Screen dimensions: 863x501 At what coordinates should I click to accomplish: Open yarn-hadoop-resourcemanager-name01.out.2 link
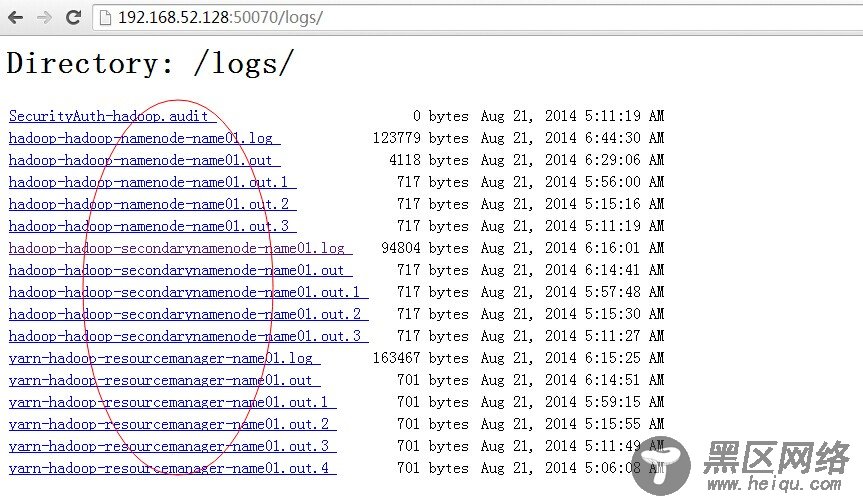point(173,424)
